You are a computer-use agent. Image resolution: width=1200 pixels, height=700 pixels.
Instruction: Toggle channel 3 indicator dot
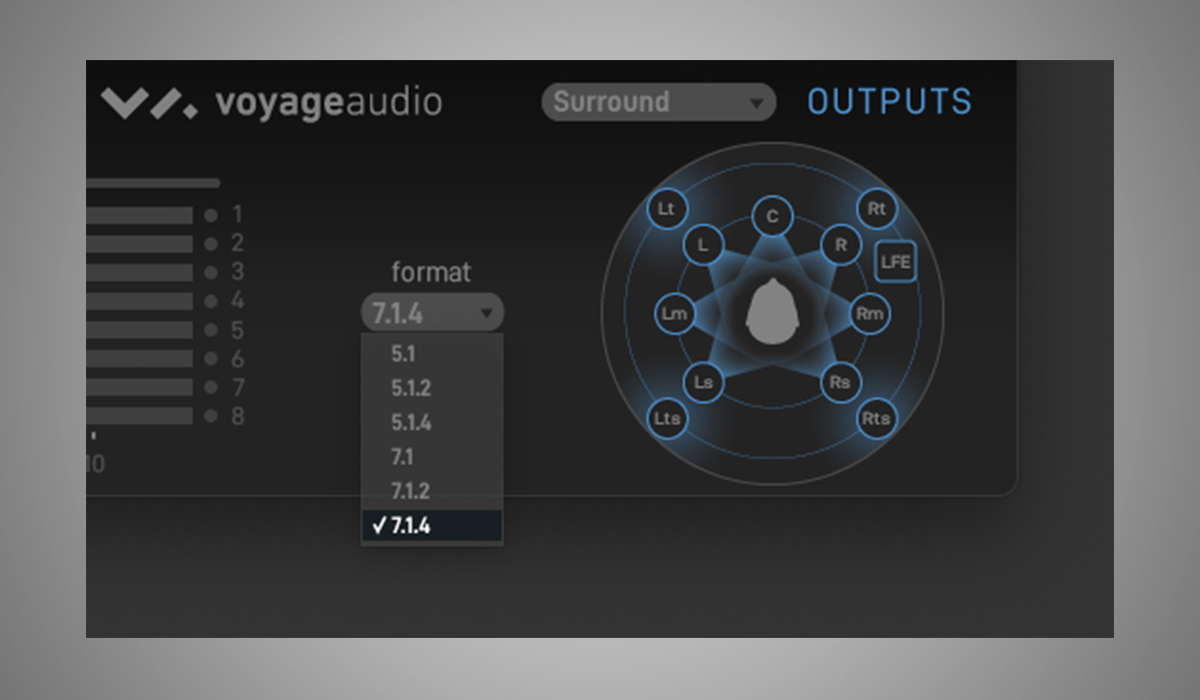tap(211, 272)
